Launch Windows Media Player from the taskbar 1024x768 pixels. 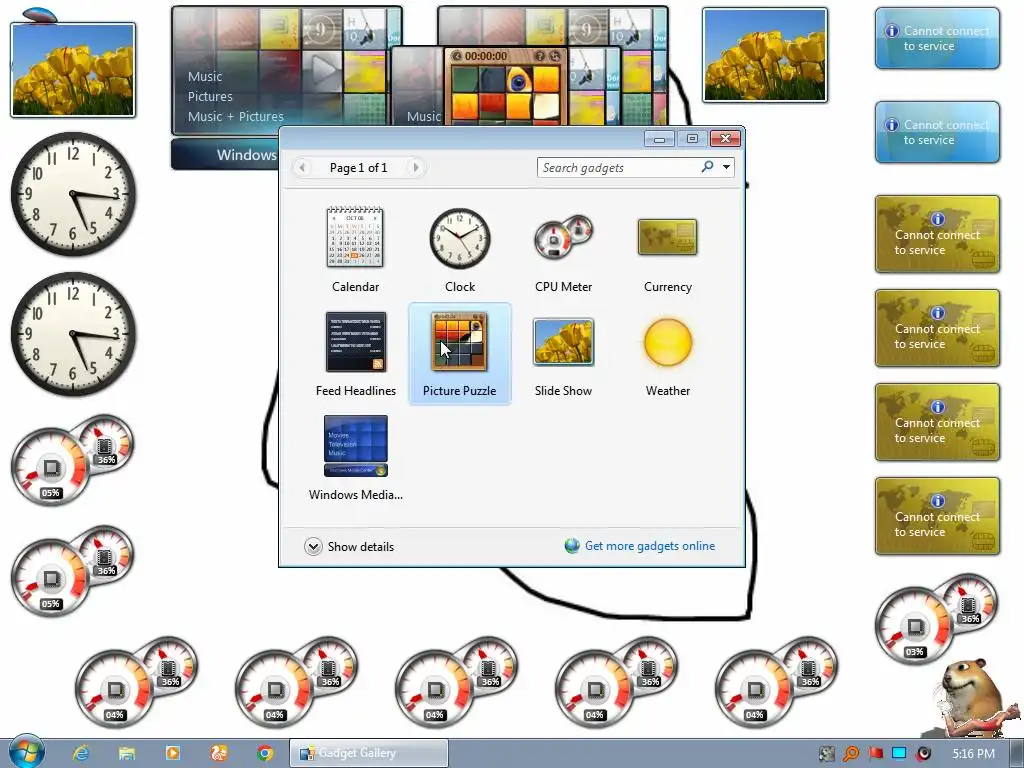tap(172, 753)
